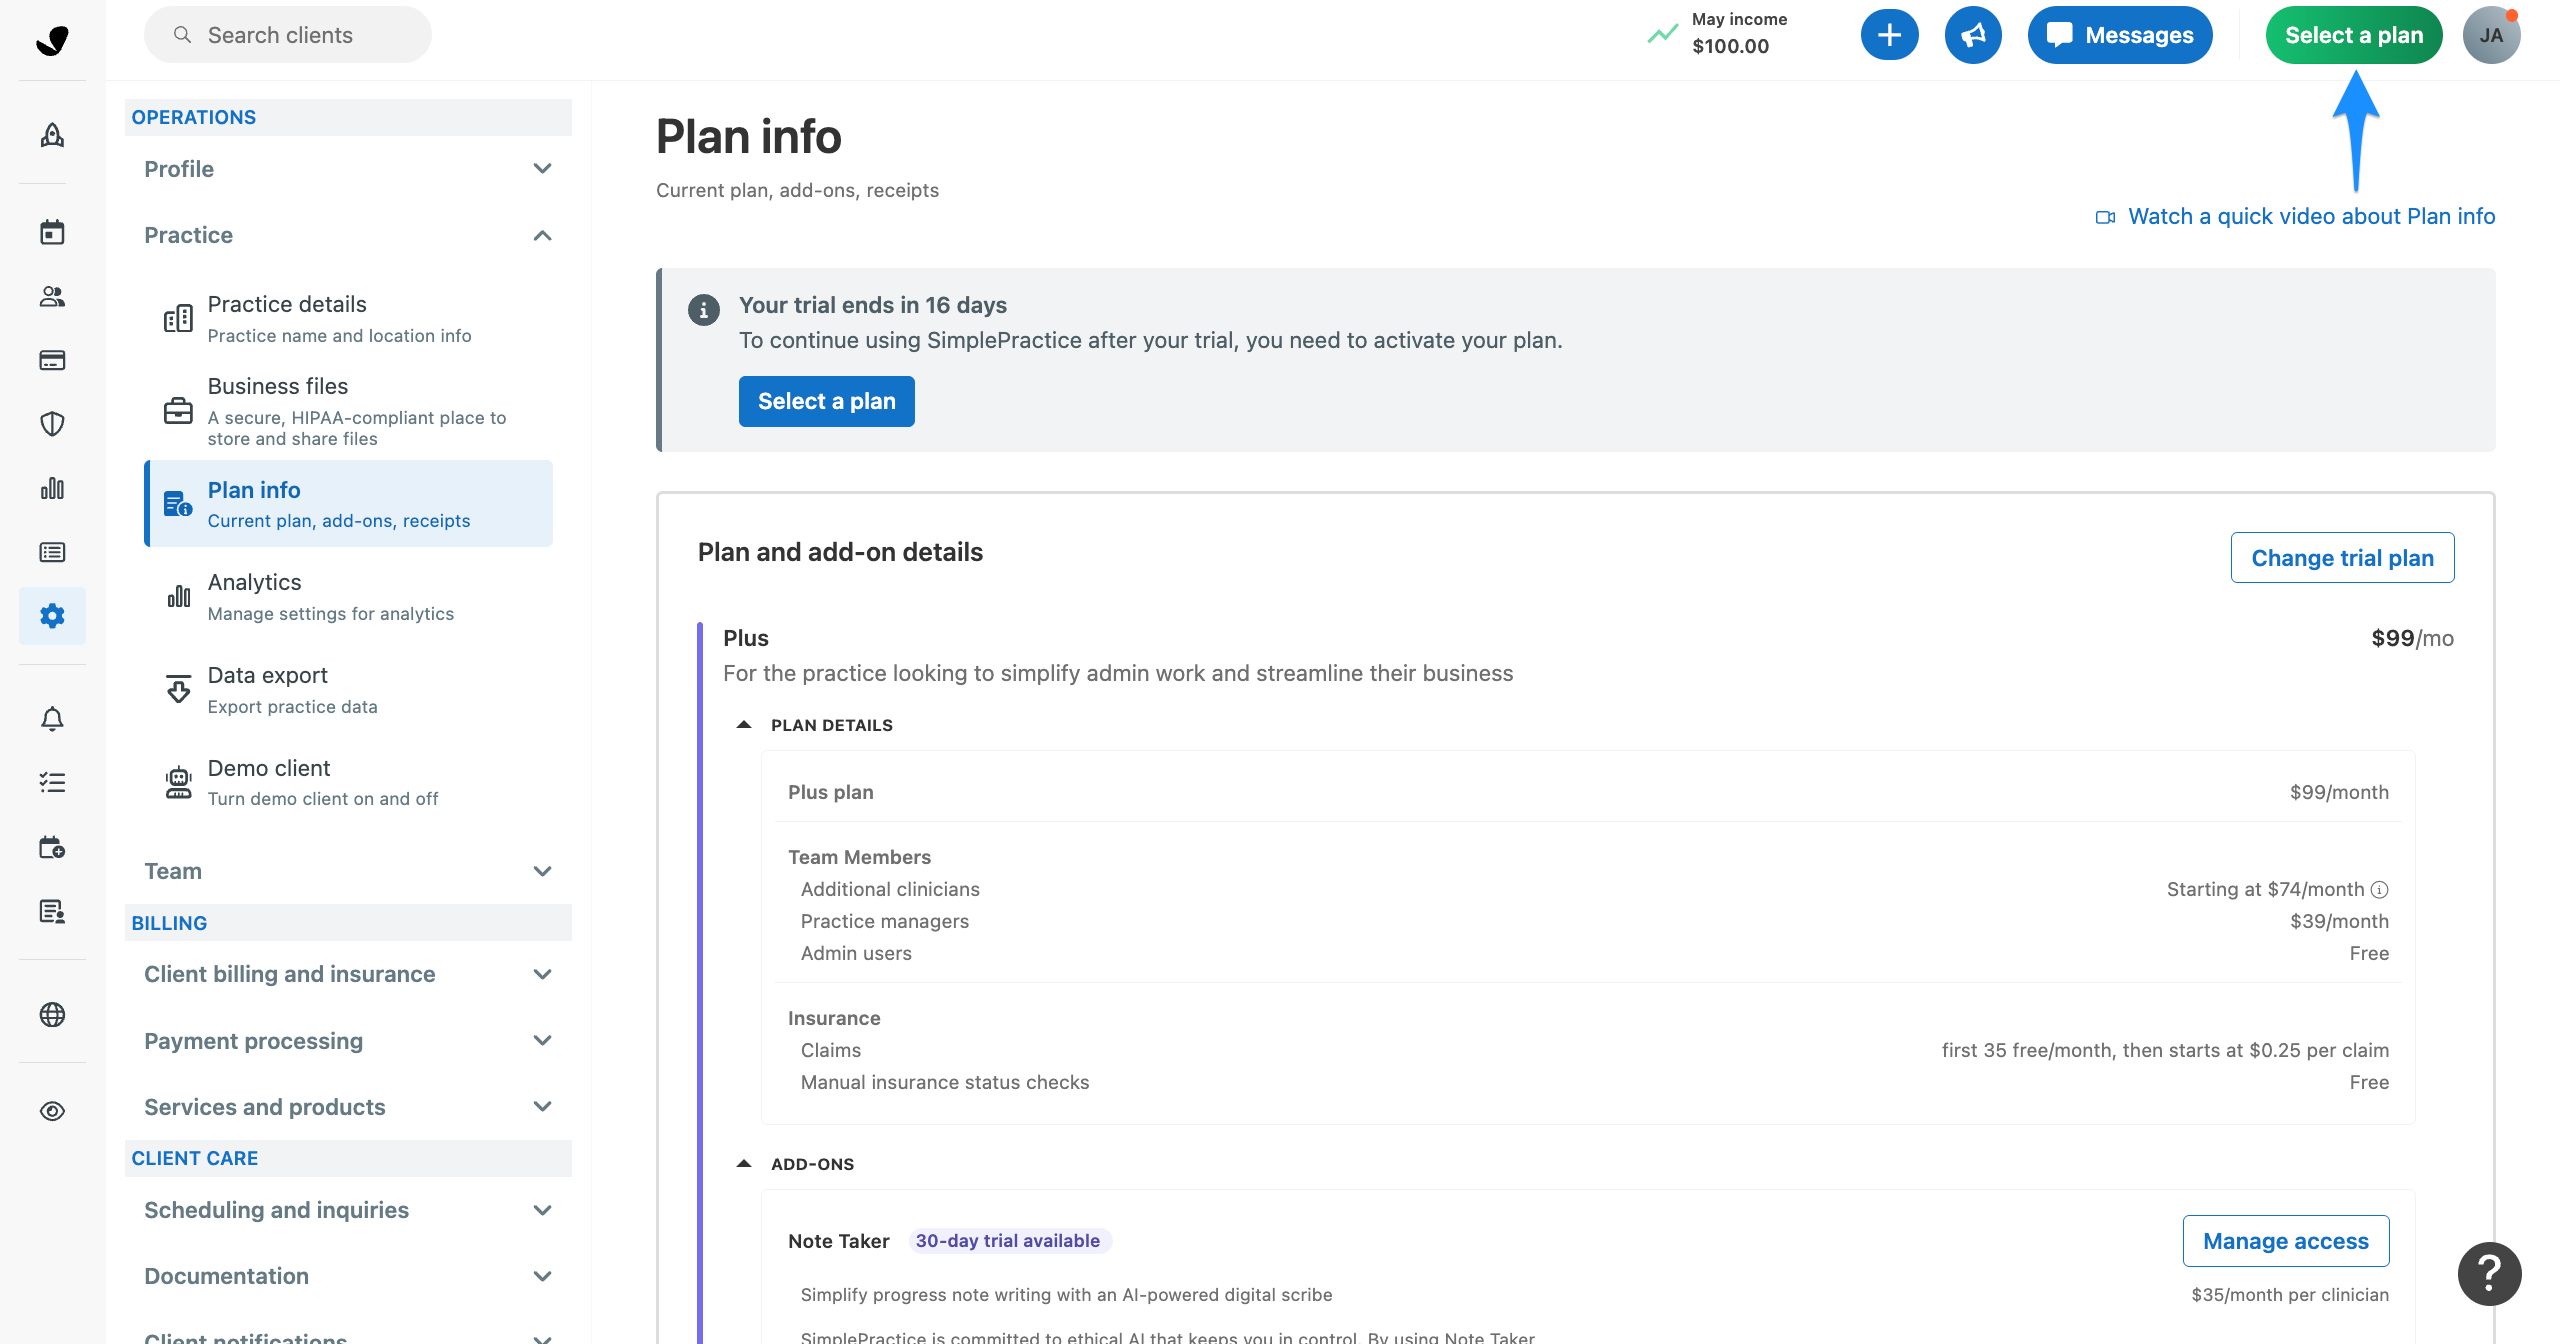Click the Search clients field
The height and width of the screenshot is (1344, 2560).
[288, 35]
